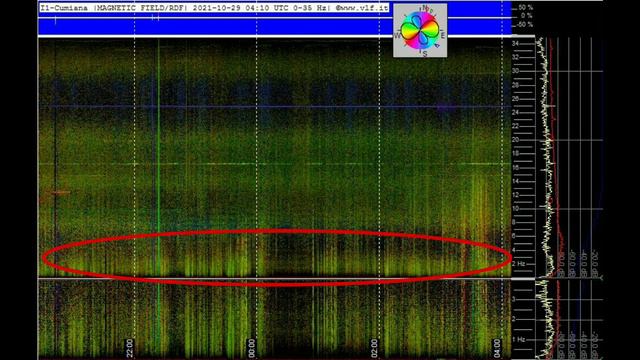Click the 04:00 time axis label
Screen dimensions: 640x360
pos(496,349)
